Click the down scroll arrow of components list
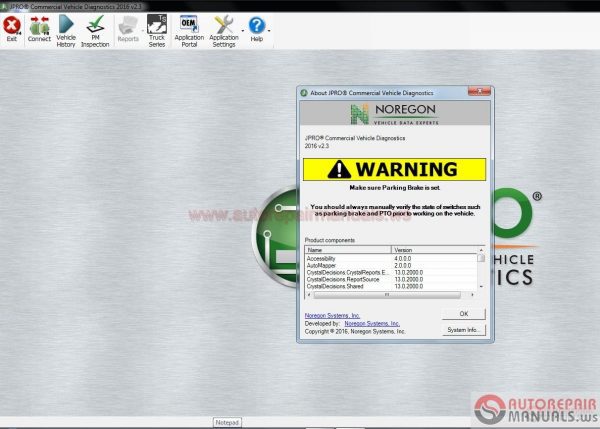 pyautogui.click(x=481, y=287)
